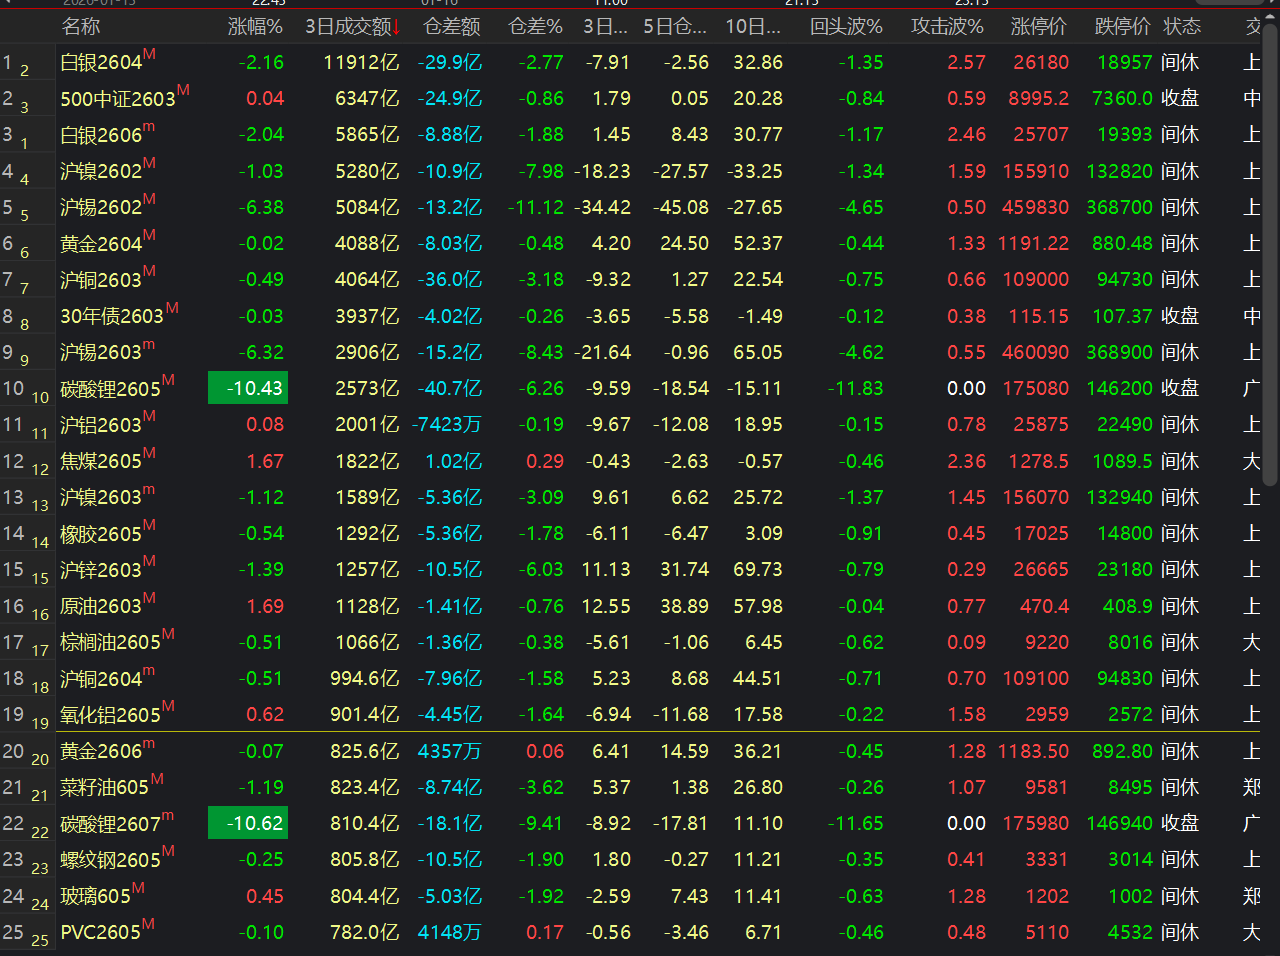
Task: Open the 沪铜2603 contract name
Action: pyautogui.click(x=100, y=280)
